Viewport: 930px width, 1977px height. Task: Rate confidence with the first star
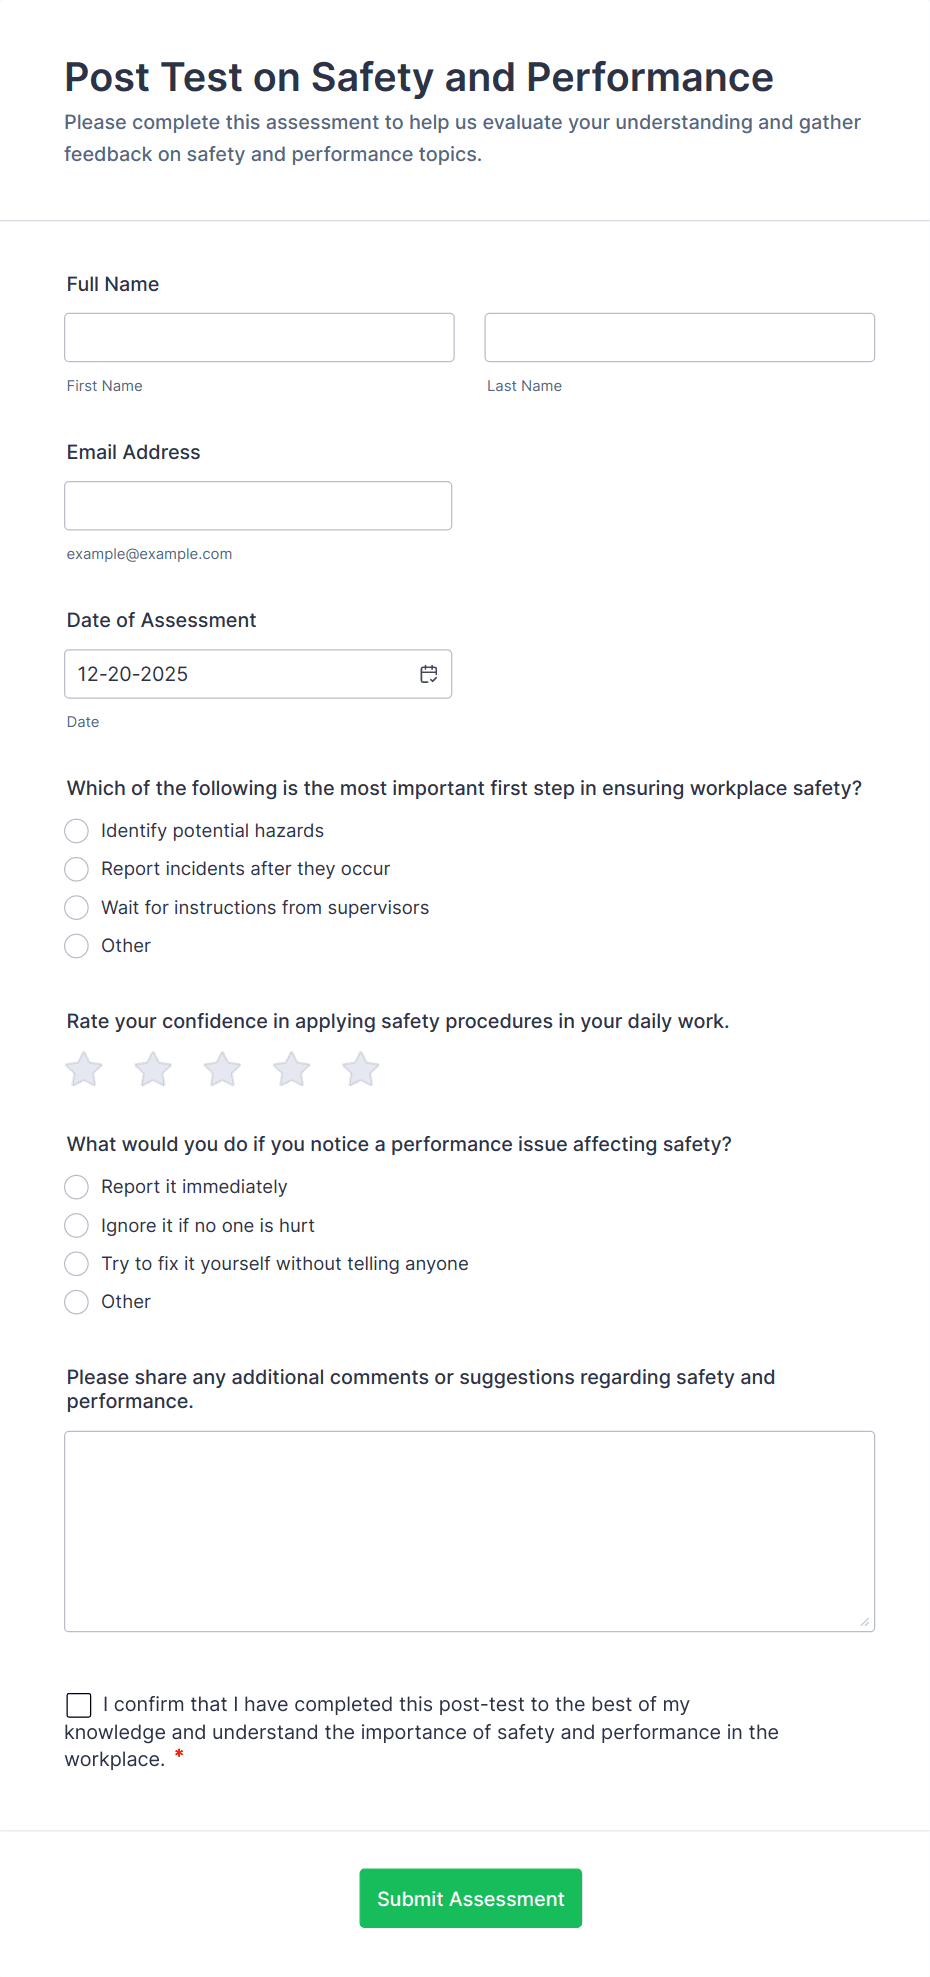[83, 1068]
